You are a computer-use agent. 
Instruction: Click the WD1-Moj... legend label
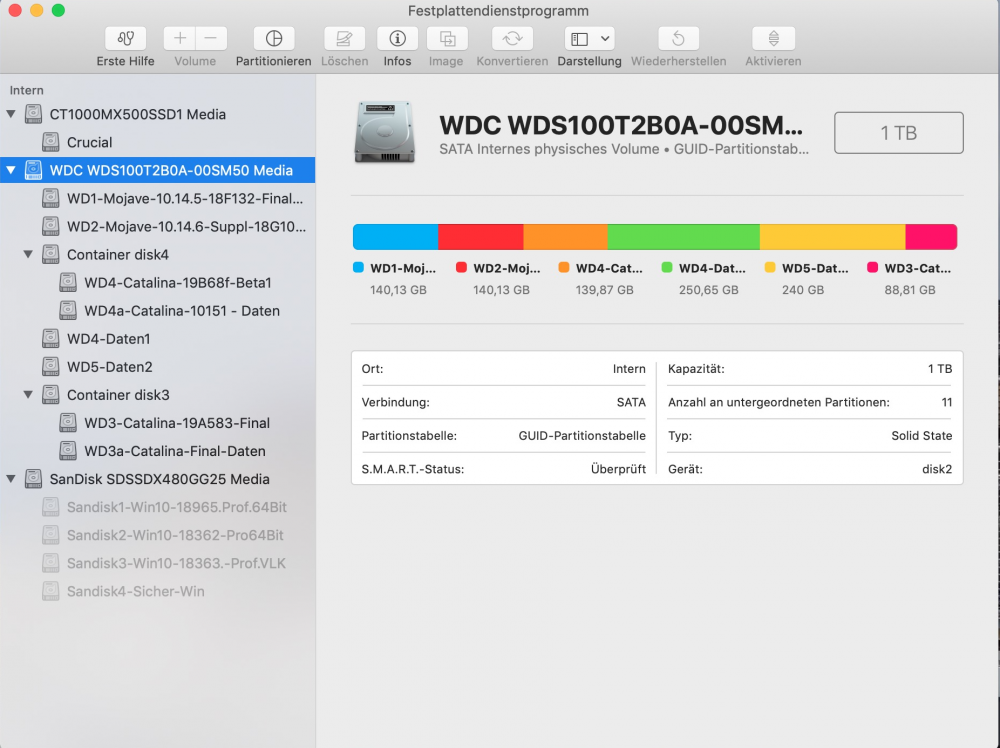pos(403,268)
